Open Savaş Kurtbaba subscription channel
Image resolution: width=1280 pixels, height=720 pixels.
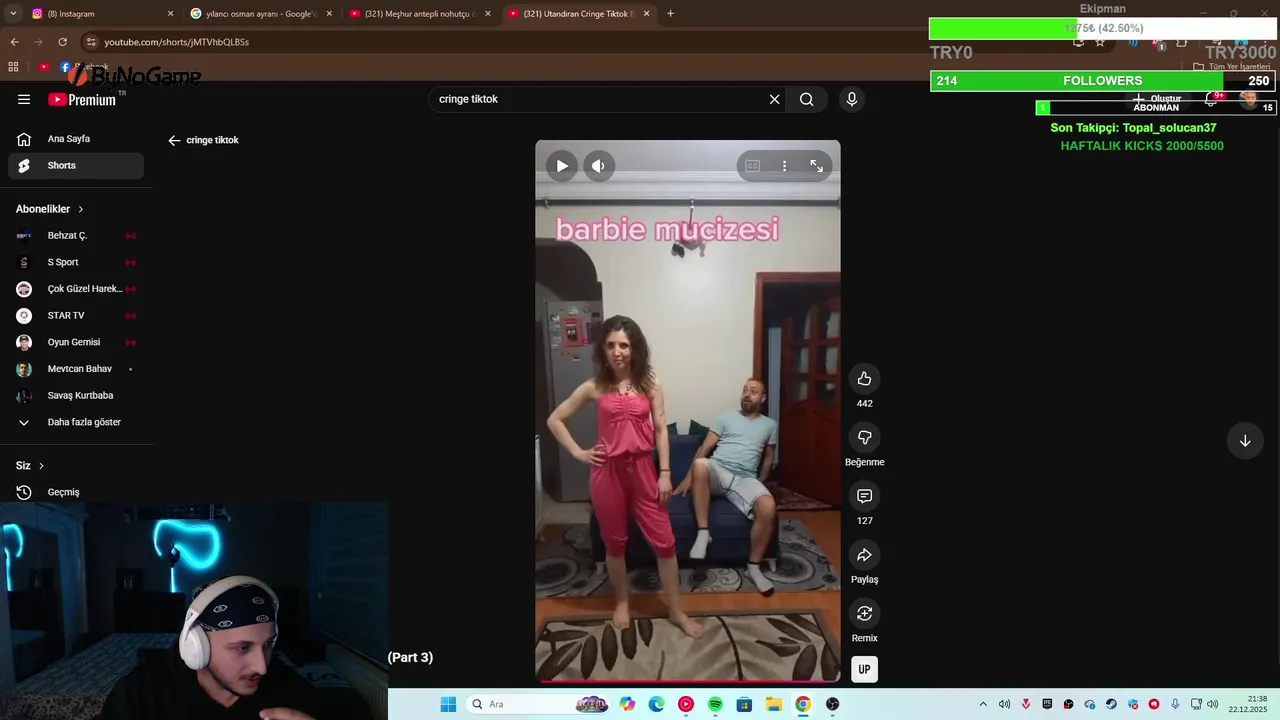[76, 395]
